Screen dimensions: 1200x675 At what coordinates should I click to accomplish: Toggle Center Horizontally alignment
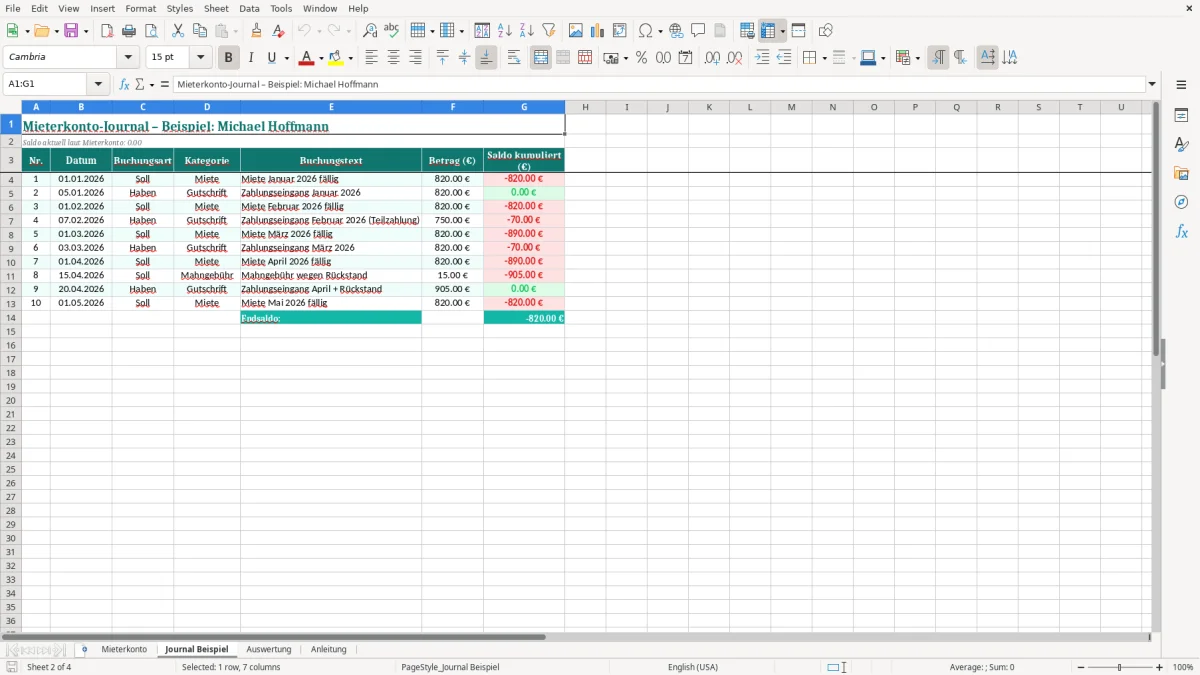(394, 58)
